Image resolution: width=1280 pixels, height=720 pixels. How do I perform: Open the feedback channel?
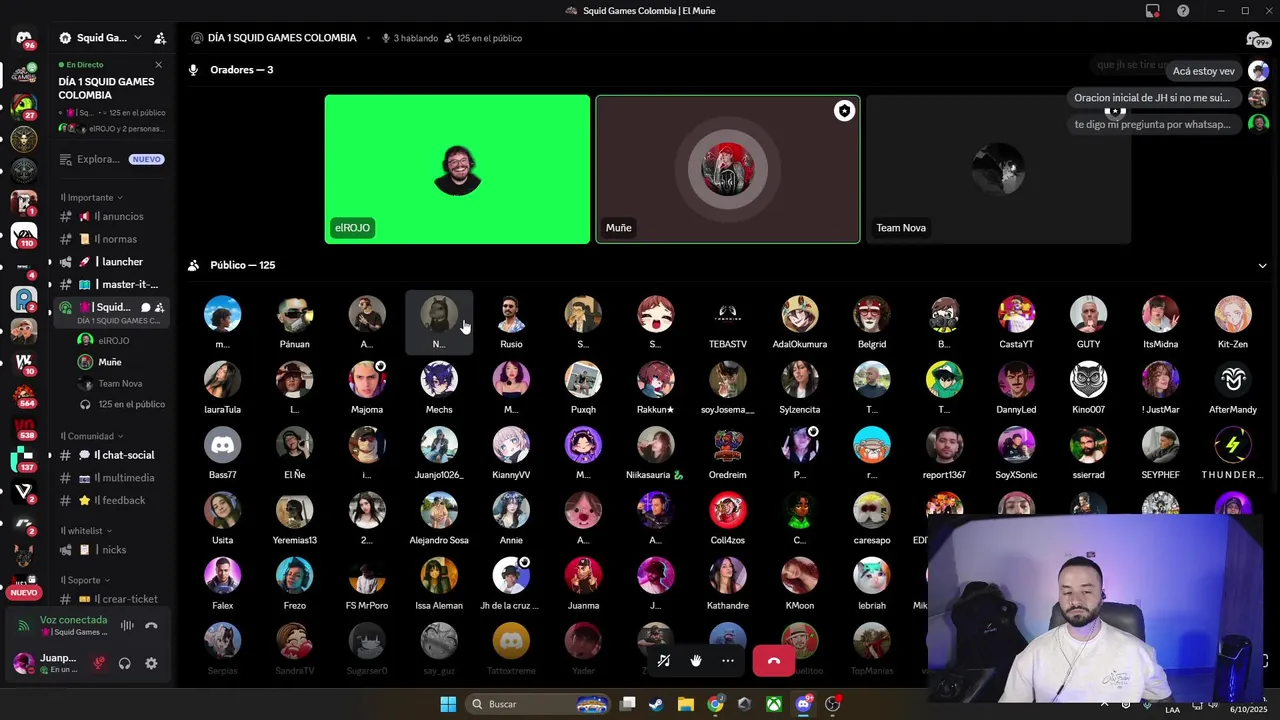[111, 500]
